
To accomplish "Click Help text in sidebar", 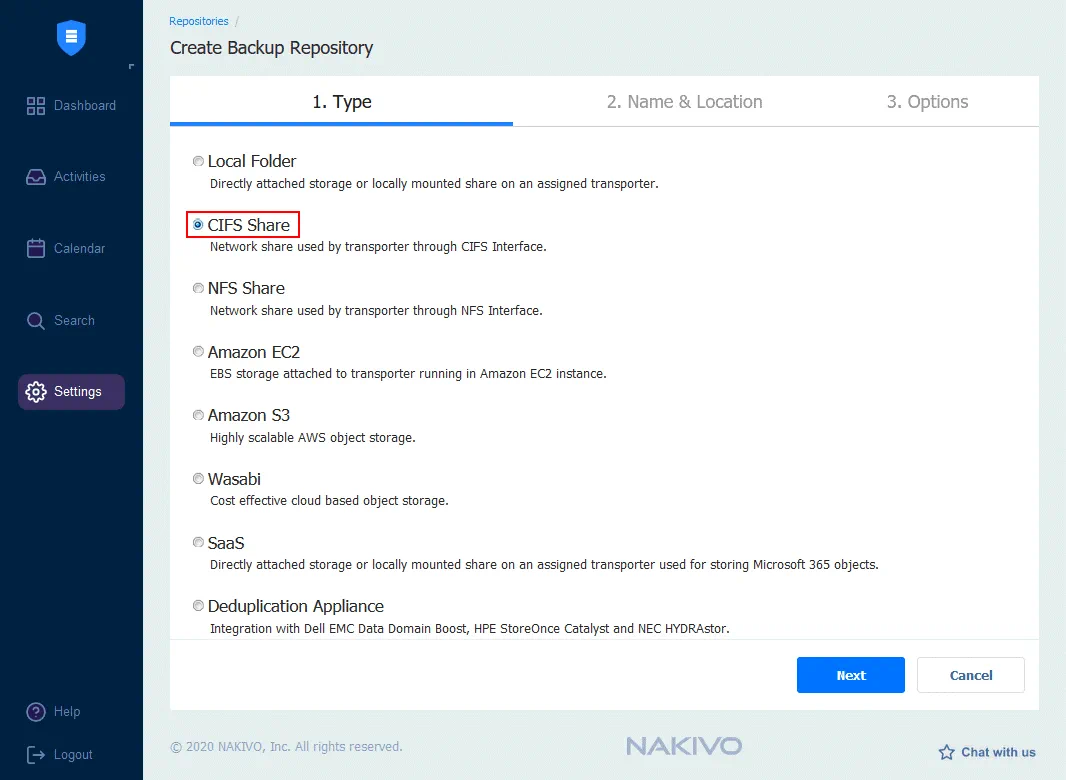I will click(67, 711).
